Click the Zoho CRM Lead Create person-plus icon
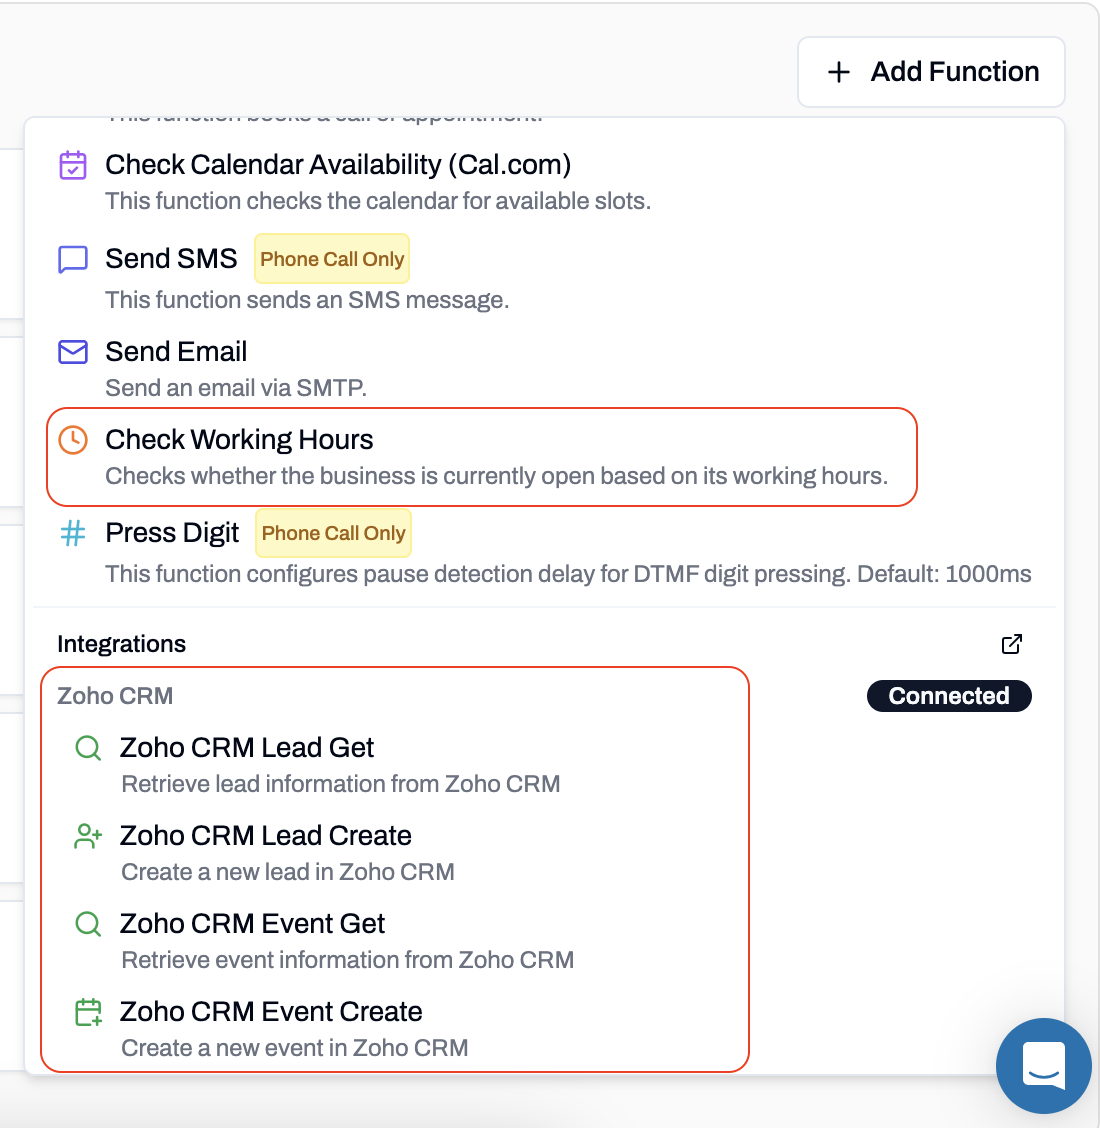This screenshot has height=1128, width=1100. coord(87,835)
